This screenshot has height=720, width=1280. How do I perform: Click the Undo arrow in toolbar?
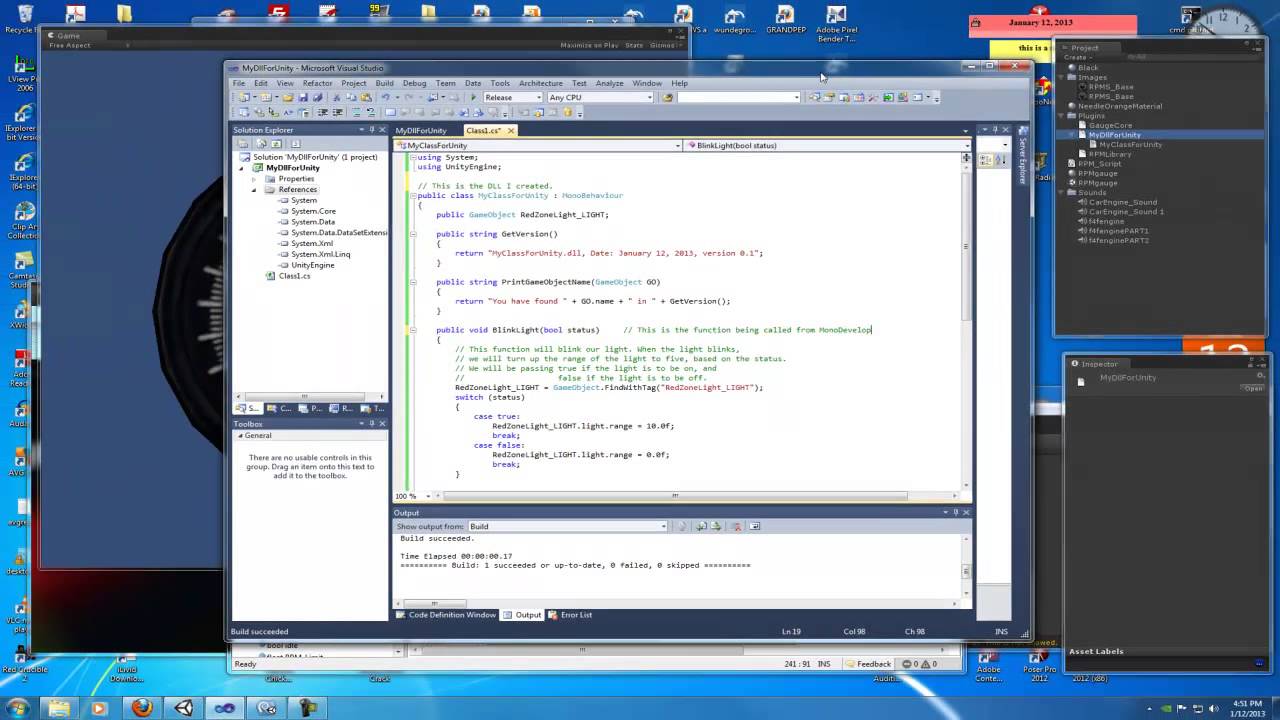point(385,97)
